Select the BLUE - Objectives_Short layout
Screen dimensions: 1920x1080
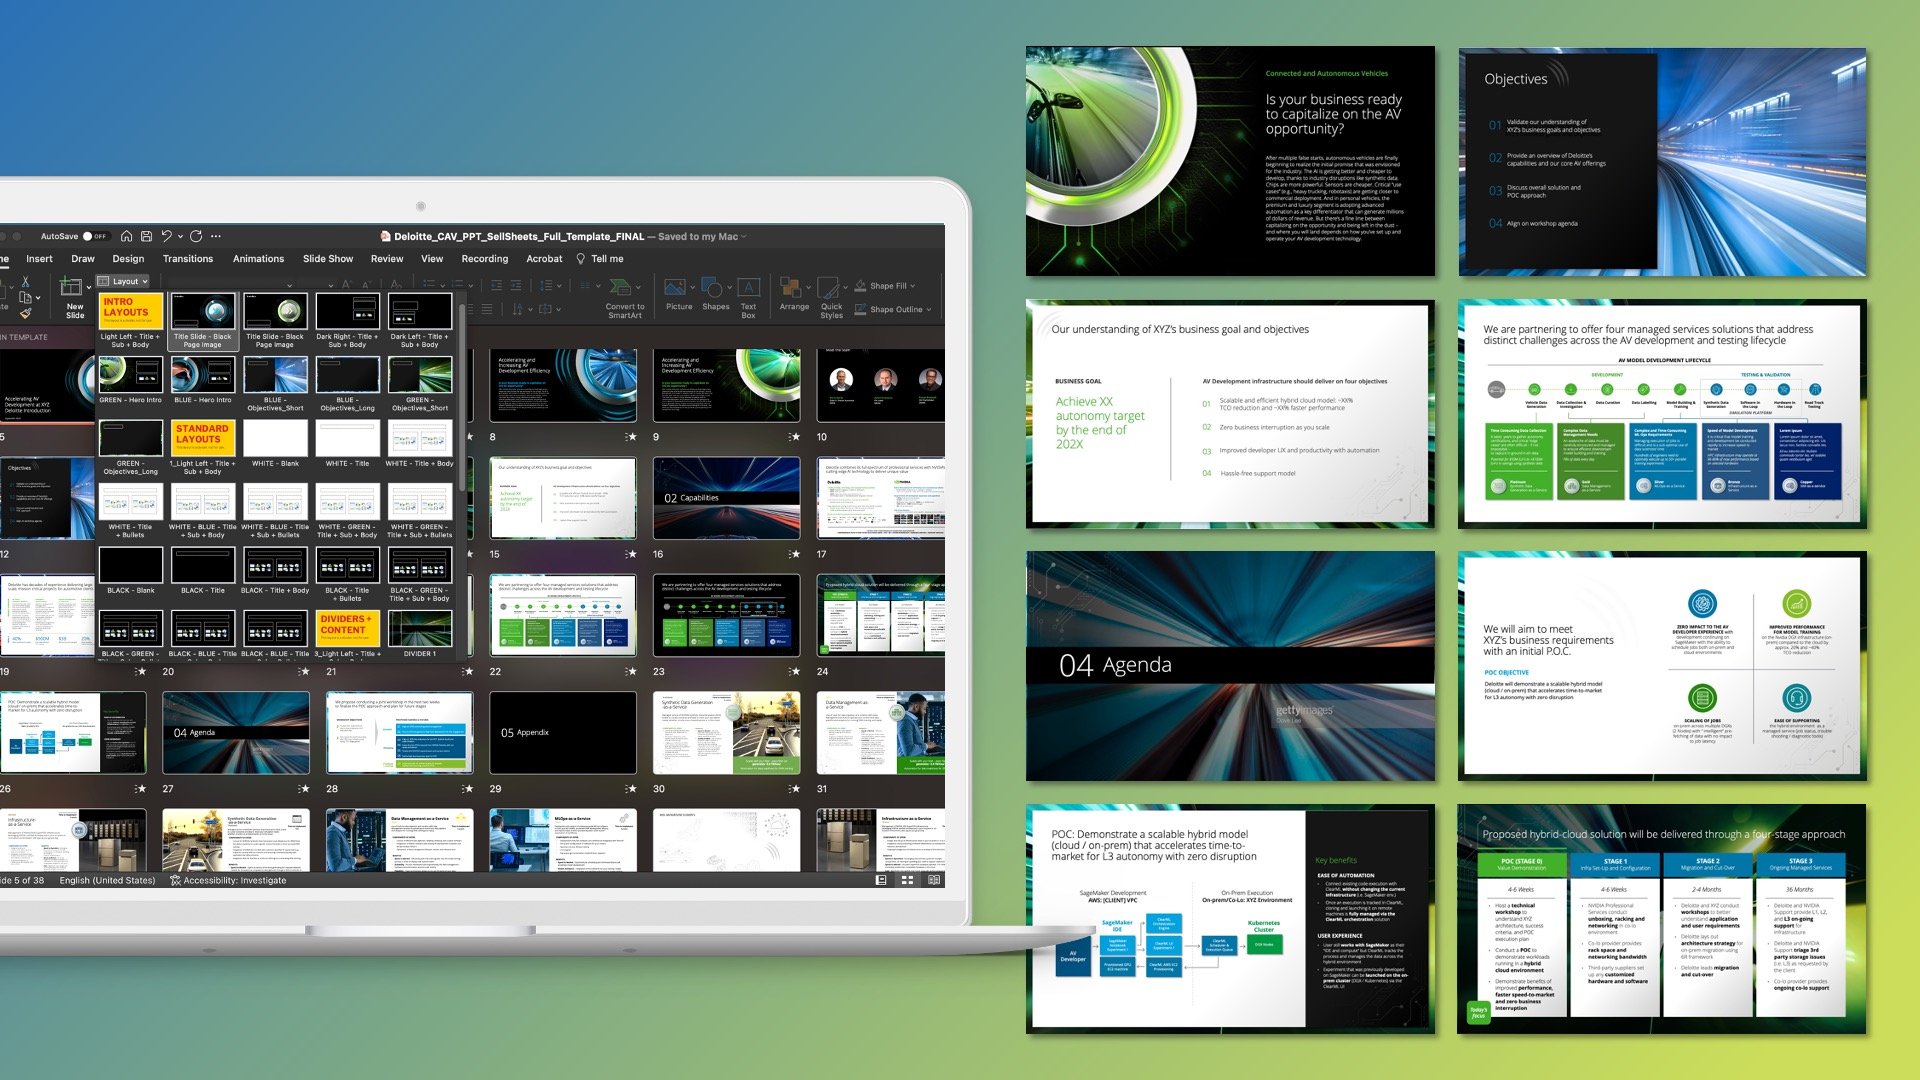pyautogui.click(x=275, y=385)
